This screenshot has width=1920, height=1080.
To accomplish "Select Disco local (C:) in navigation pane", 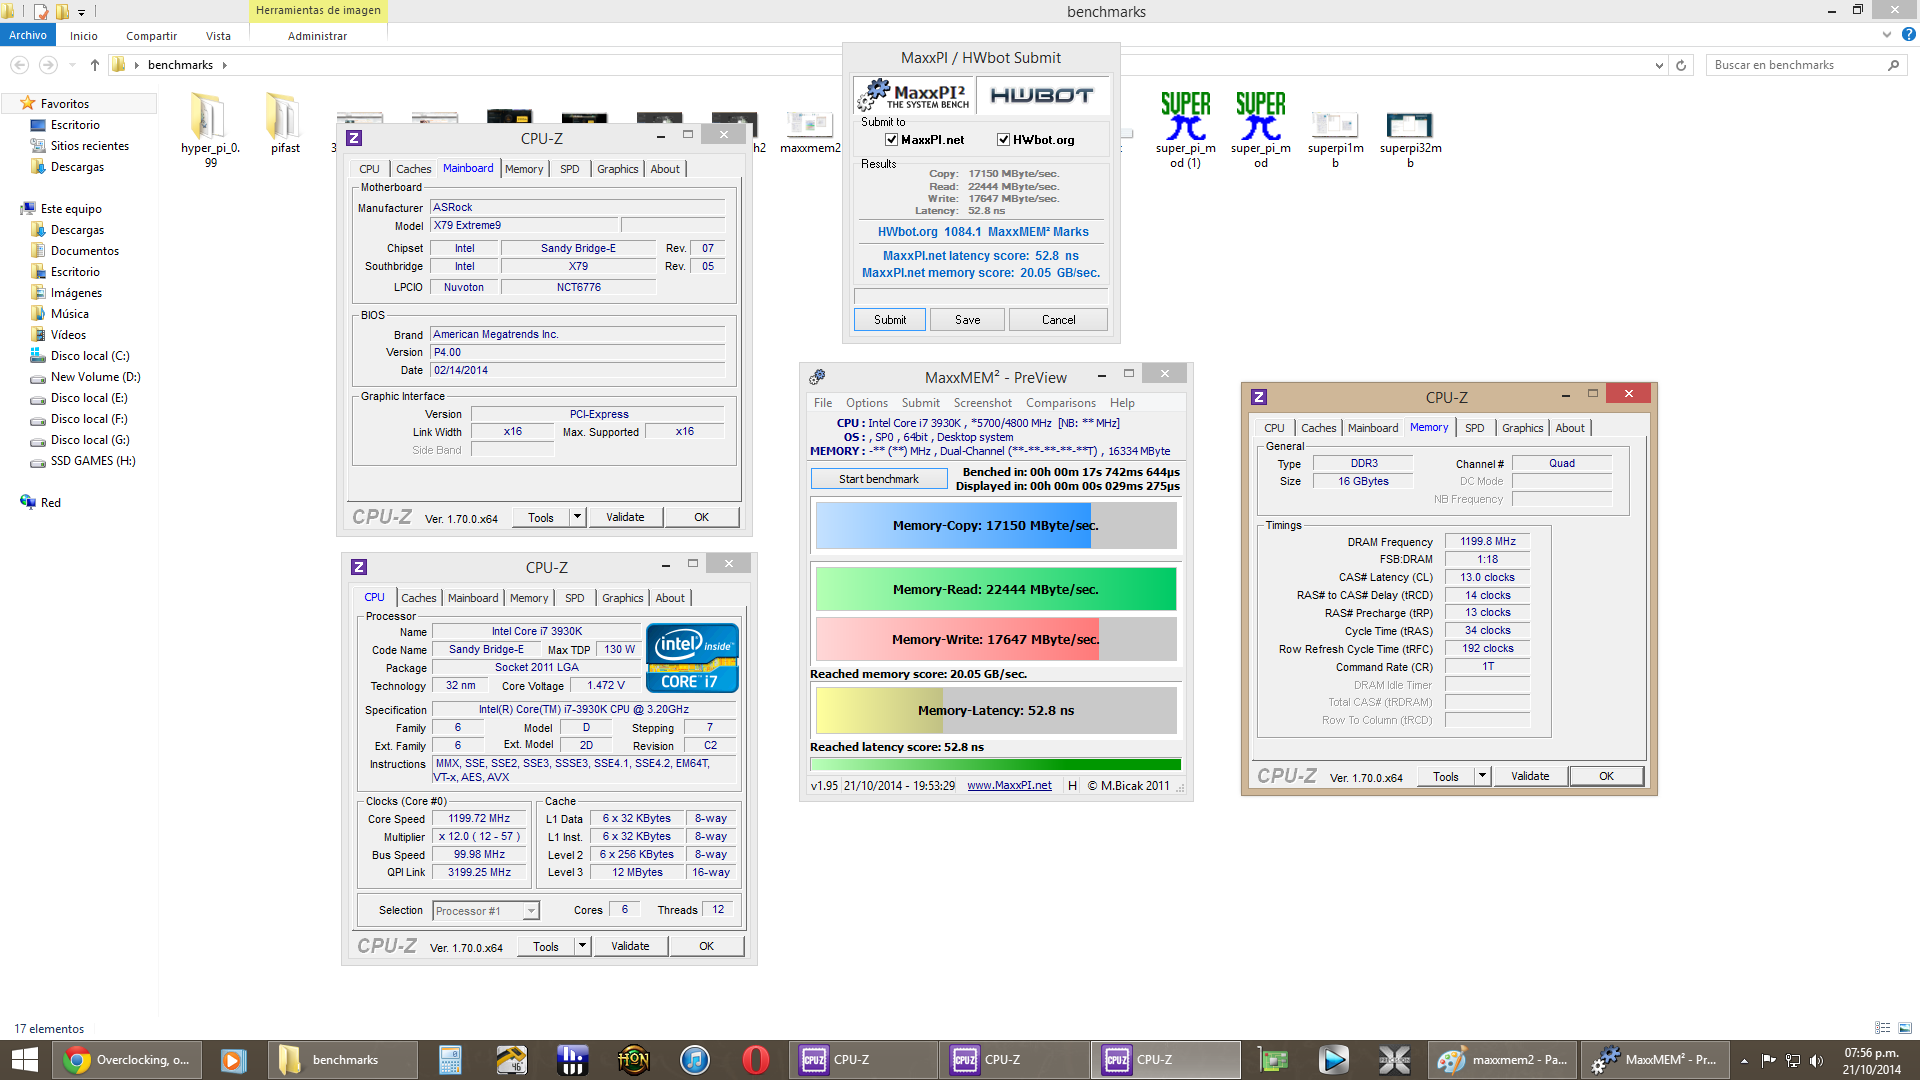I will (x=90, y=356).
